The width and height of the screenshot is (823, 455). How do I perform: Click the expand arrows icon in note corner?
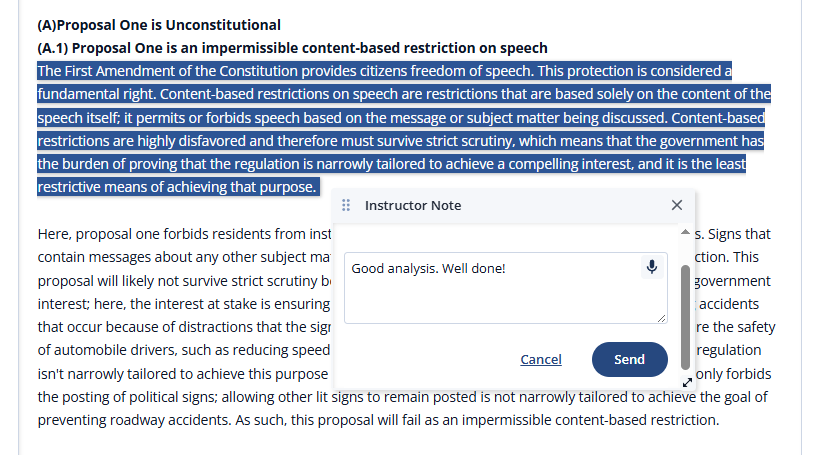tap(687, 383)
